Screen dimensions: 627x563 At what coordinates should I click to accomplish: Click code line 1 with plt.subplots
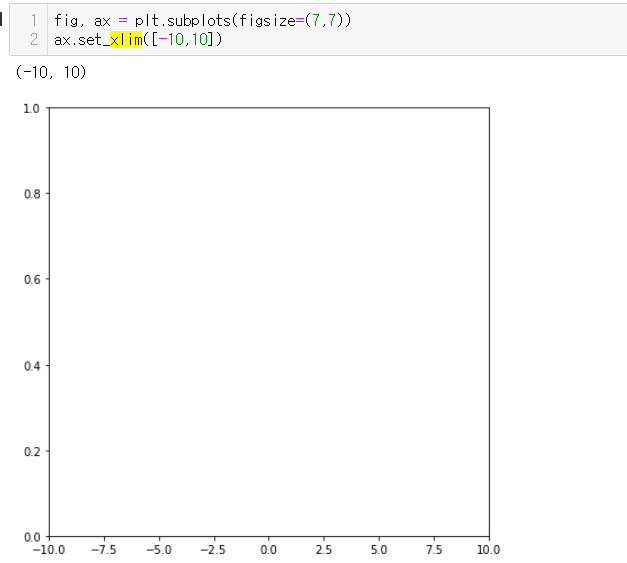(x=203, y=20)
